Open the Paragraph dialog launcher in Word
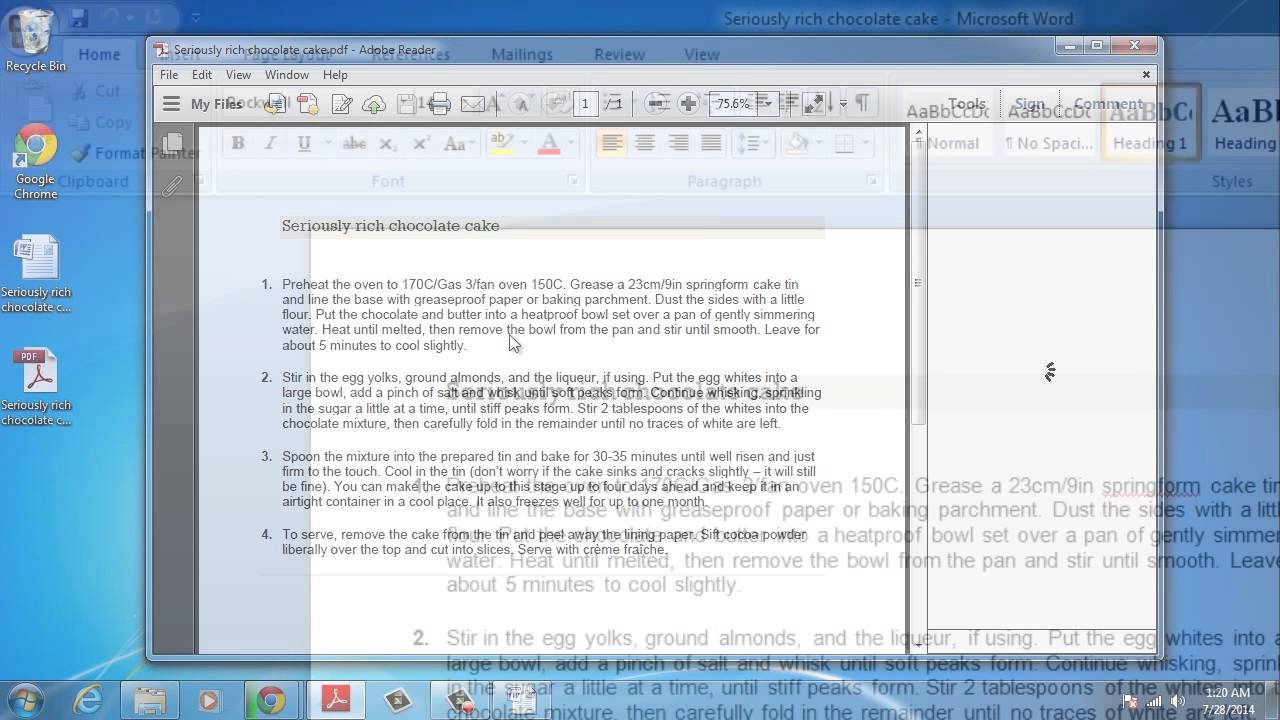Image resolution: width=1280 pixels, height=720 pixels. point(872,181)
